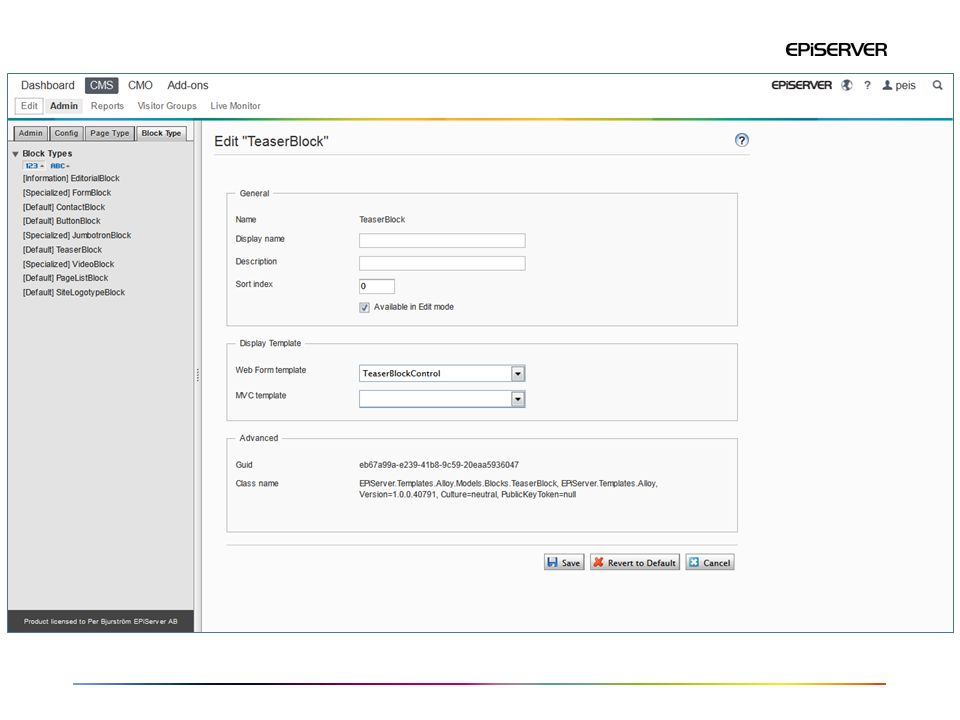Select TeaserBlock in block types list
960x720 pixels.
pyautogui.click(x=62, y=250)
